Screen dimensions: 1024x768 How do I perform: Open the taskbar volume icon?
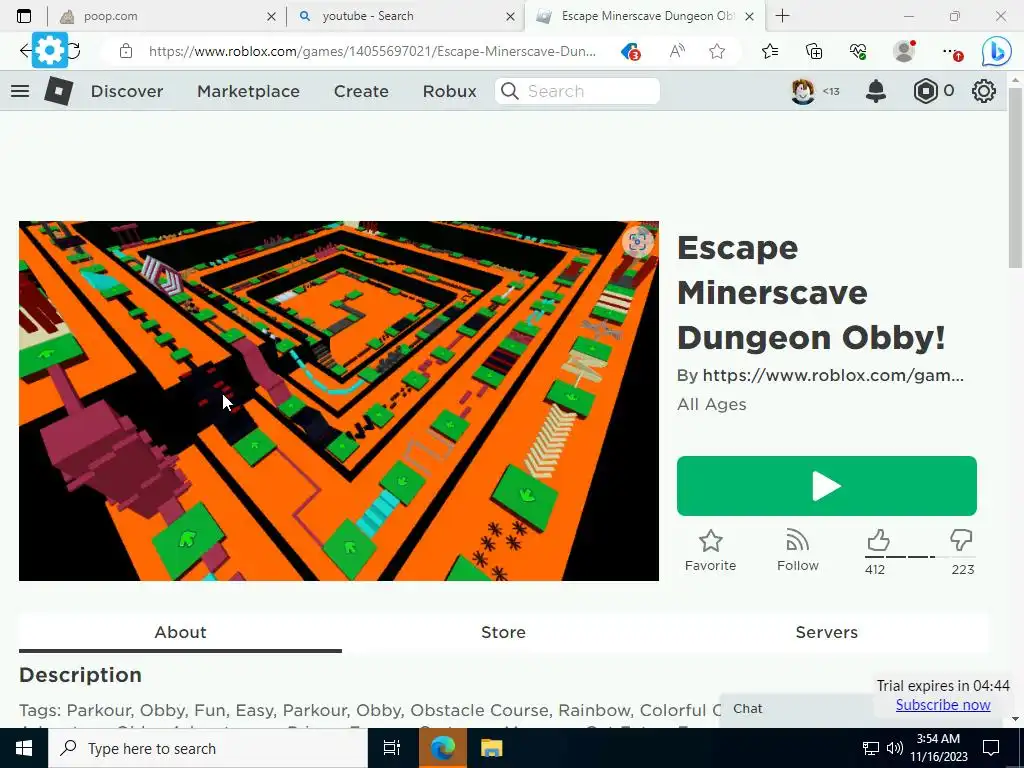(895, 748)
